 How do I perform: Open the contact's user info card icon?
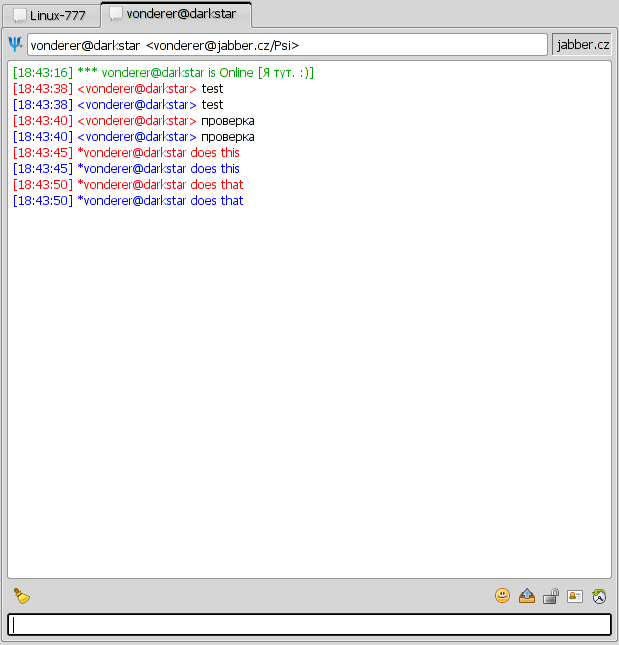click(x=575, y=596)
